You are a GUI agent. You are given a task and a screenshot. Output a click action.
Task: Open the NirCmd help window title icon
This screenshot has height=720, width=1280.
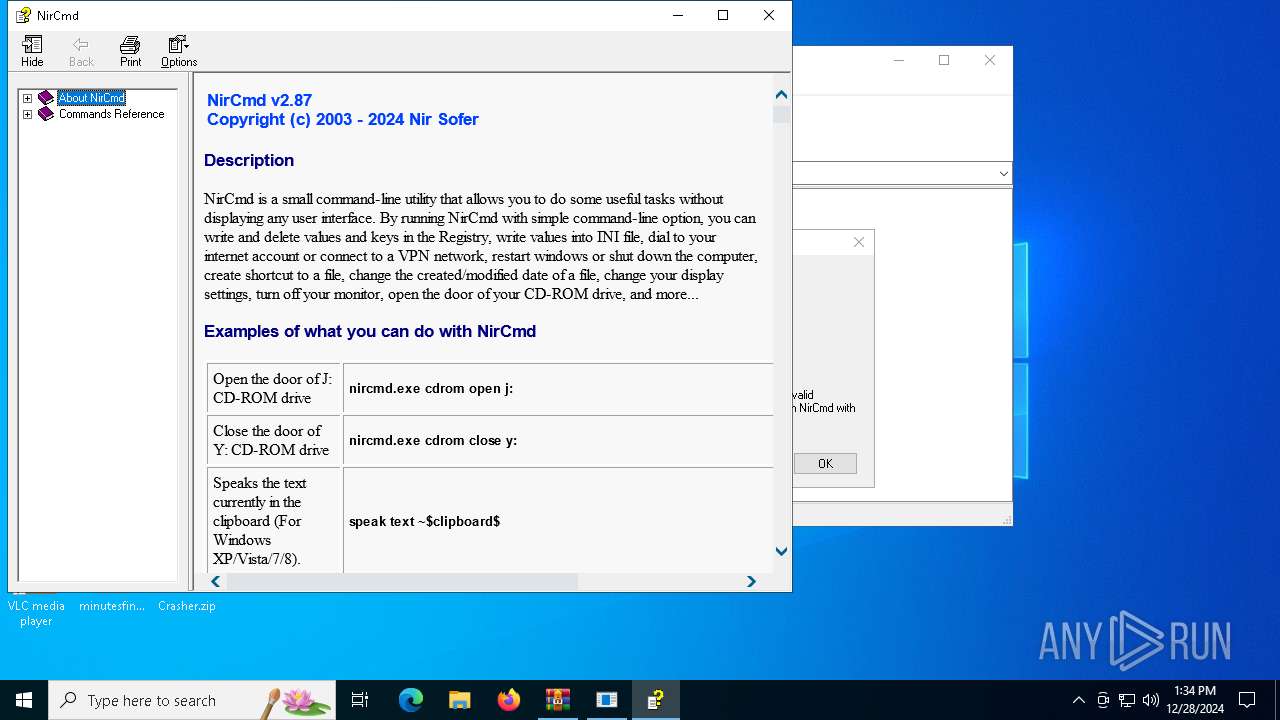tap(23, 15)
